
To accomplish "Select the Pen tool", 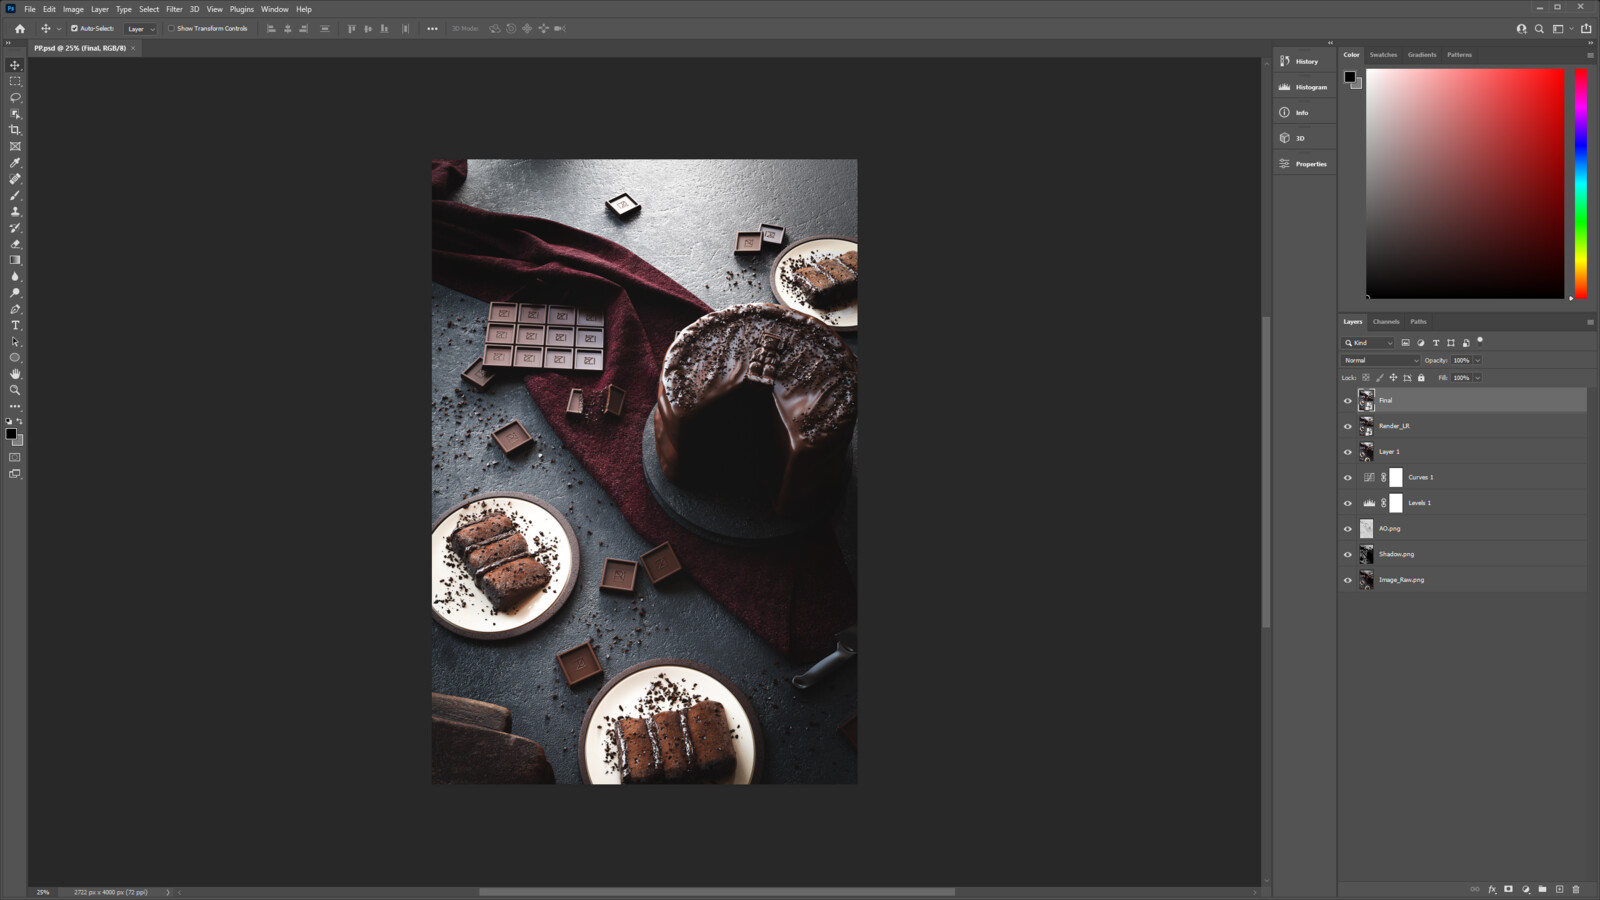I will pos(15,309).
